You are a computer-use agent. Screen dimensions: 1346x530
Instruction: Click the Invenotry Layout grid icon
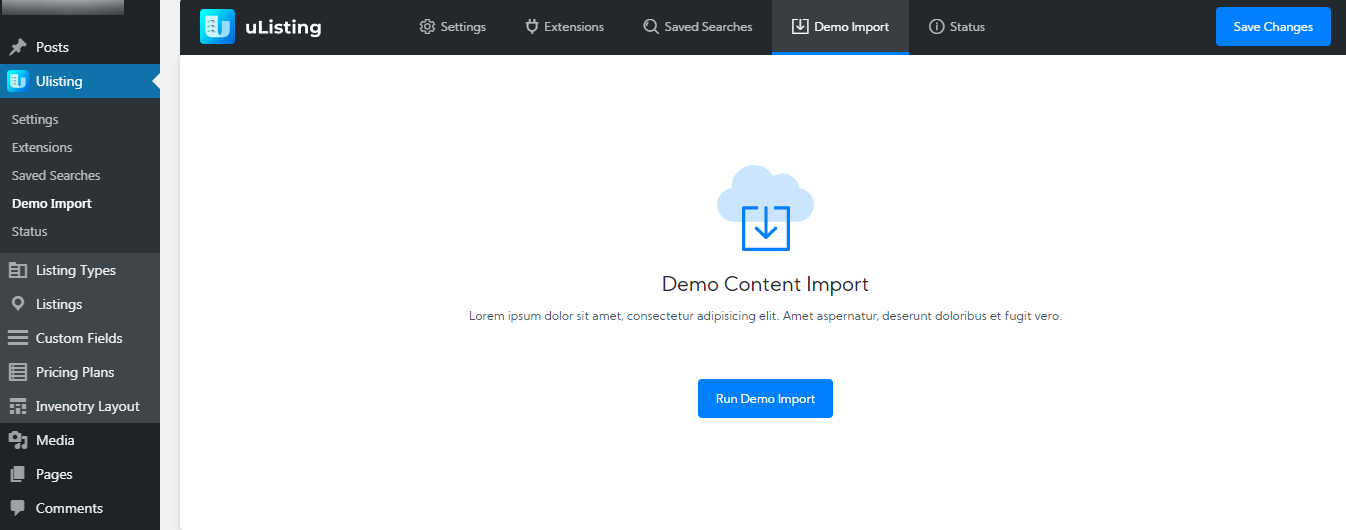18,406
